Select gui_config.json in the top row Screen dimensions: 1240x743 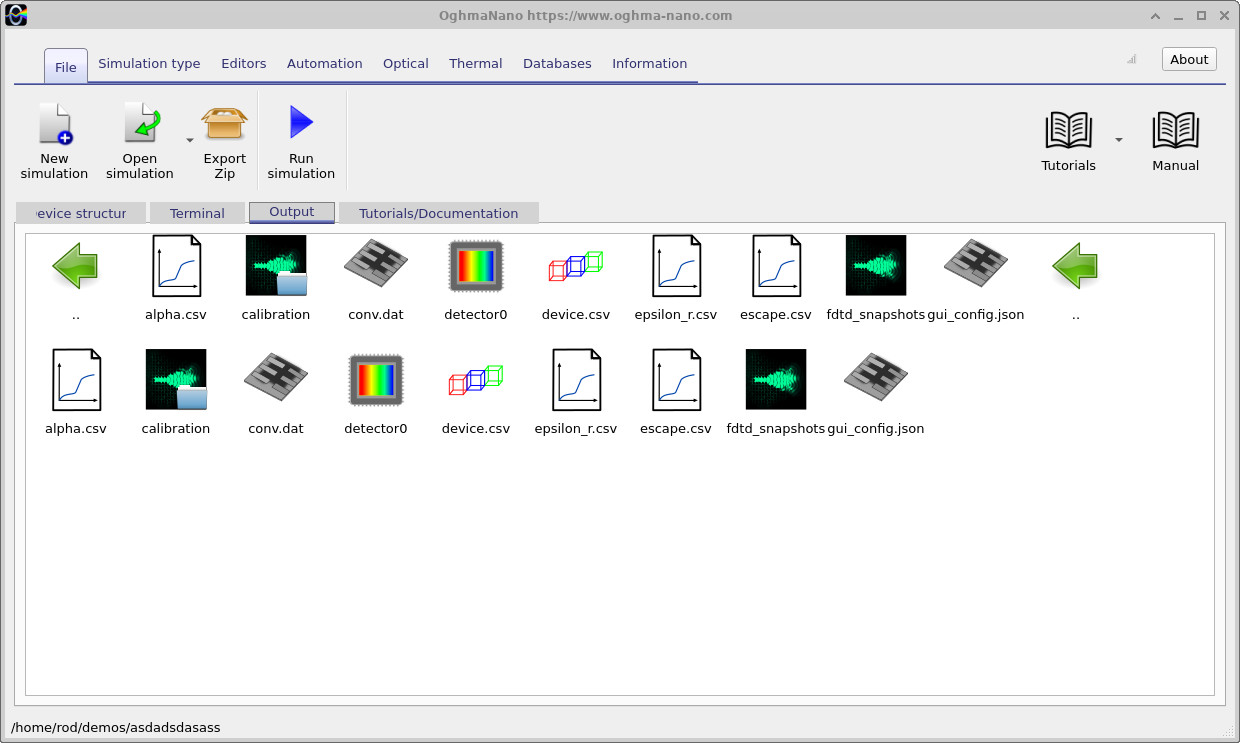[x=976, y=278]
